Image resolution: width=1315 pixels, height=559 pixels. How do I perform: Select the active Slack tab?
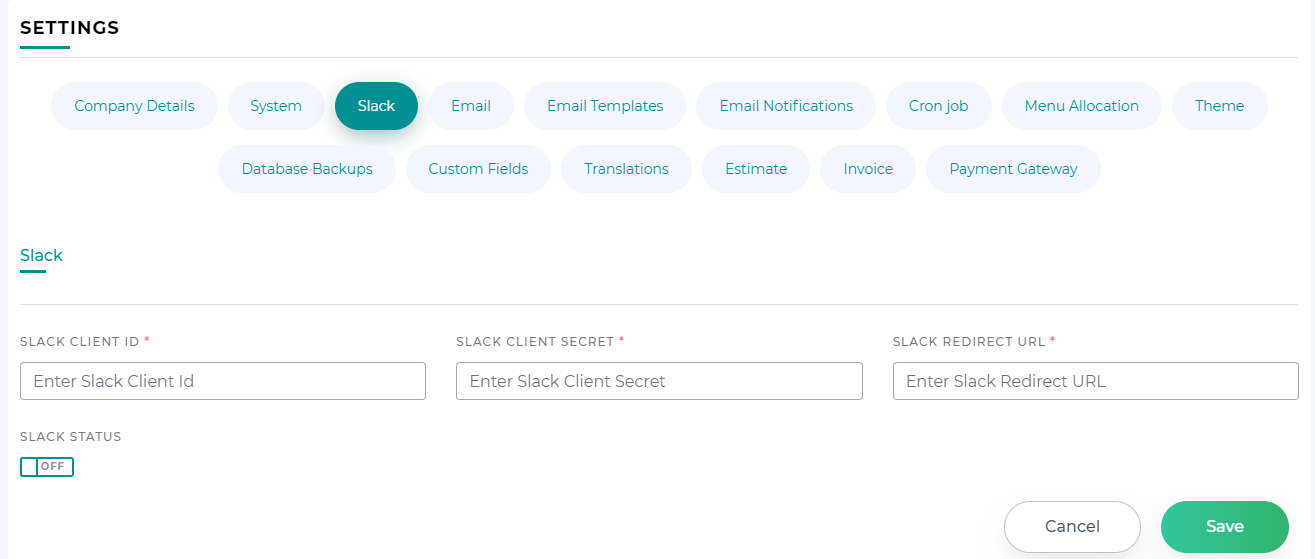376,106
